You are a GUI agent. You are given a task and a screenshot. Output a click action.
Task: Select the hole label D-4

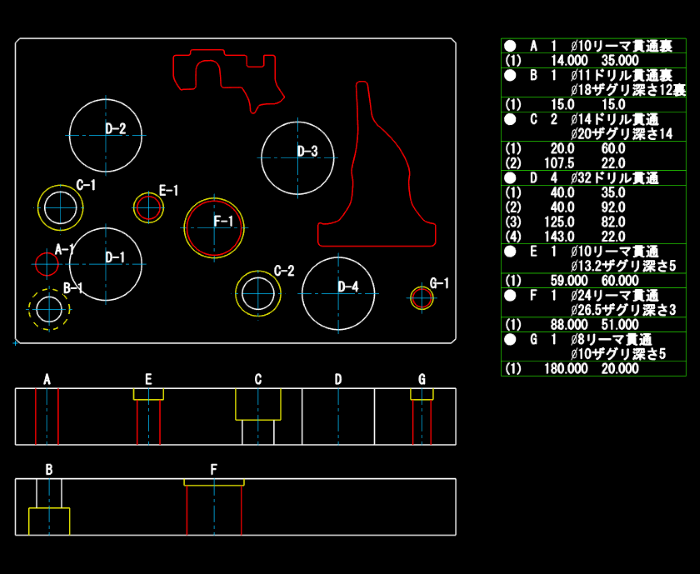(348, 287)
